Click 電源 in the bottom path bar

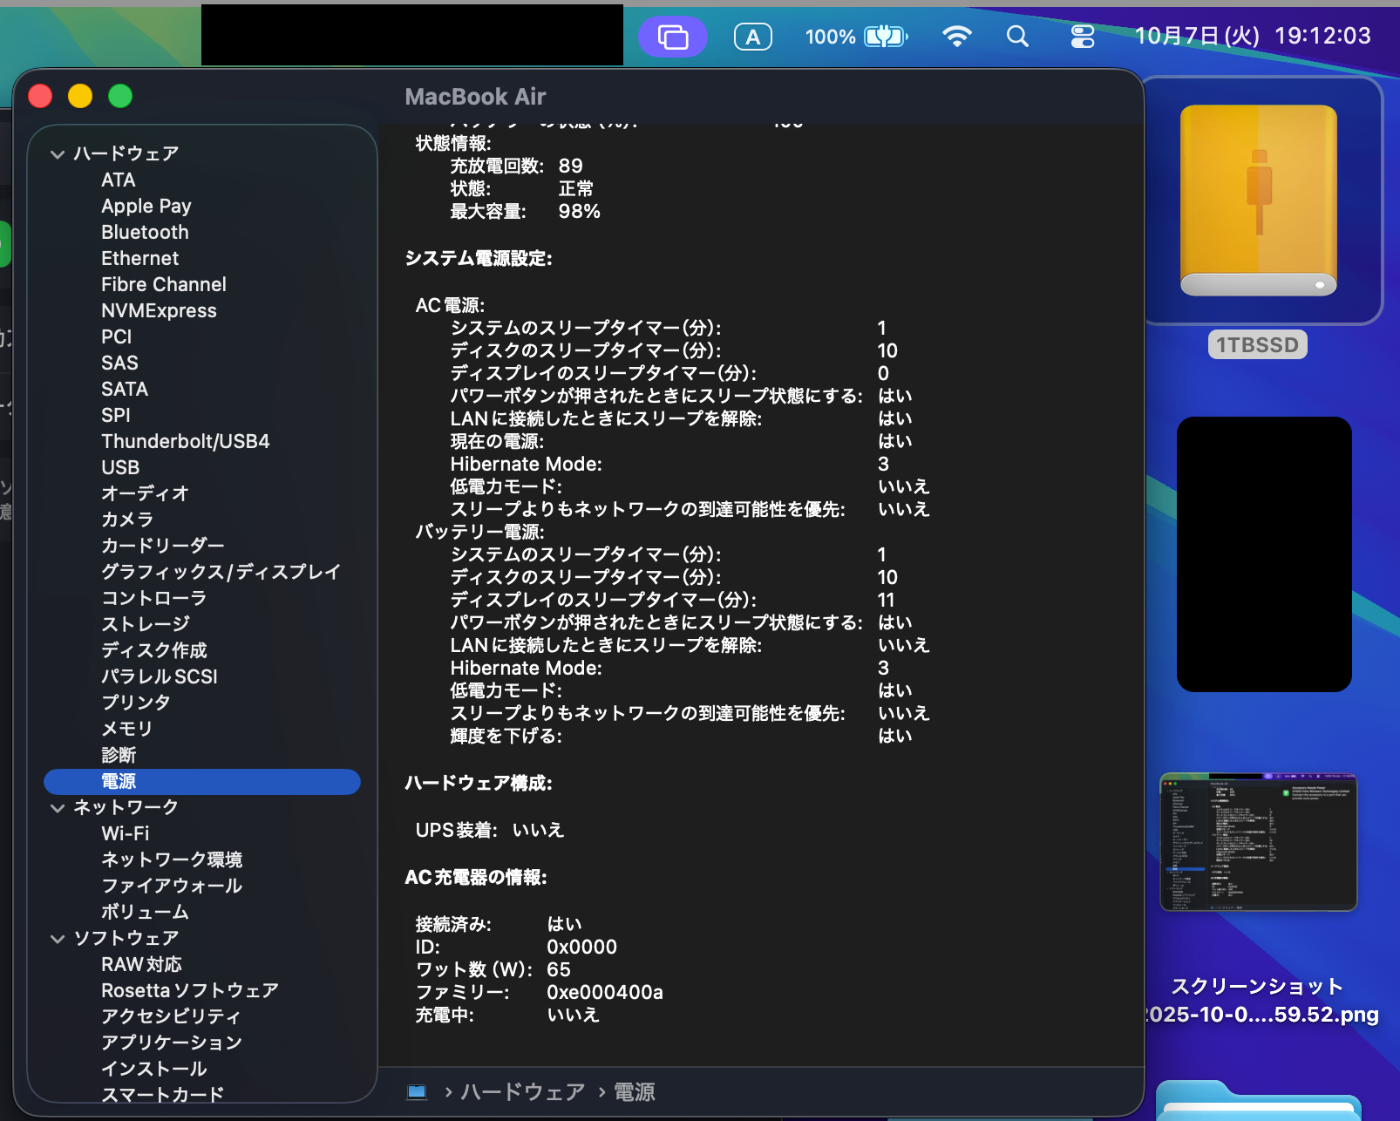(634, 1092)
